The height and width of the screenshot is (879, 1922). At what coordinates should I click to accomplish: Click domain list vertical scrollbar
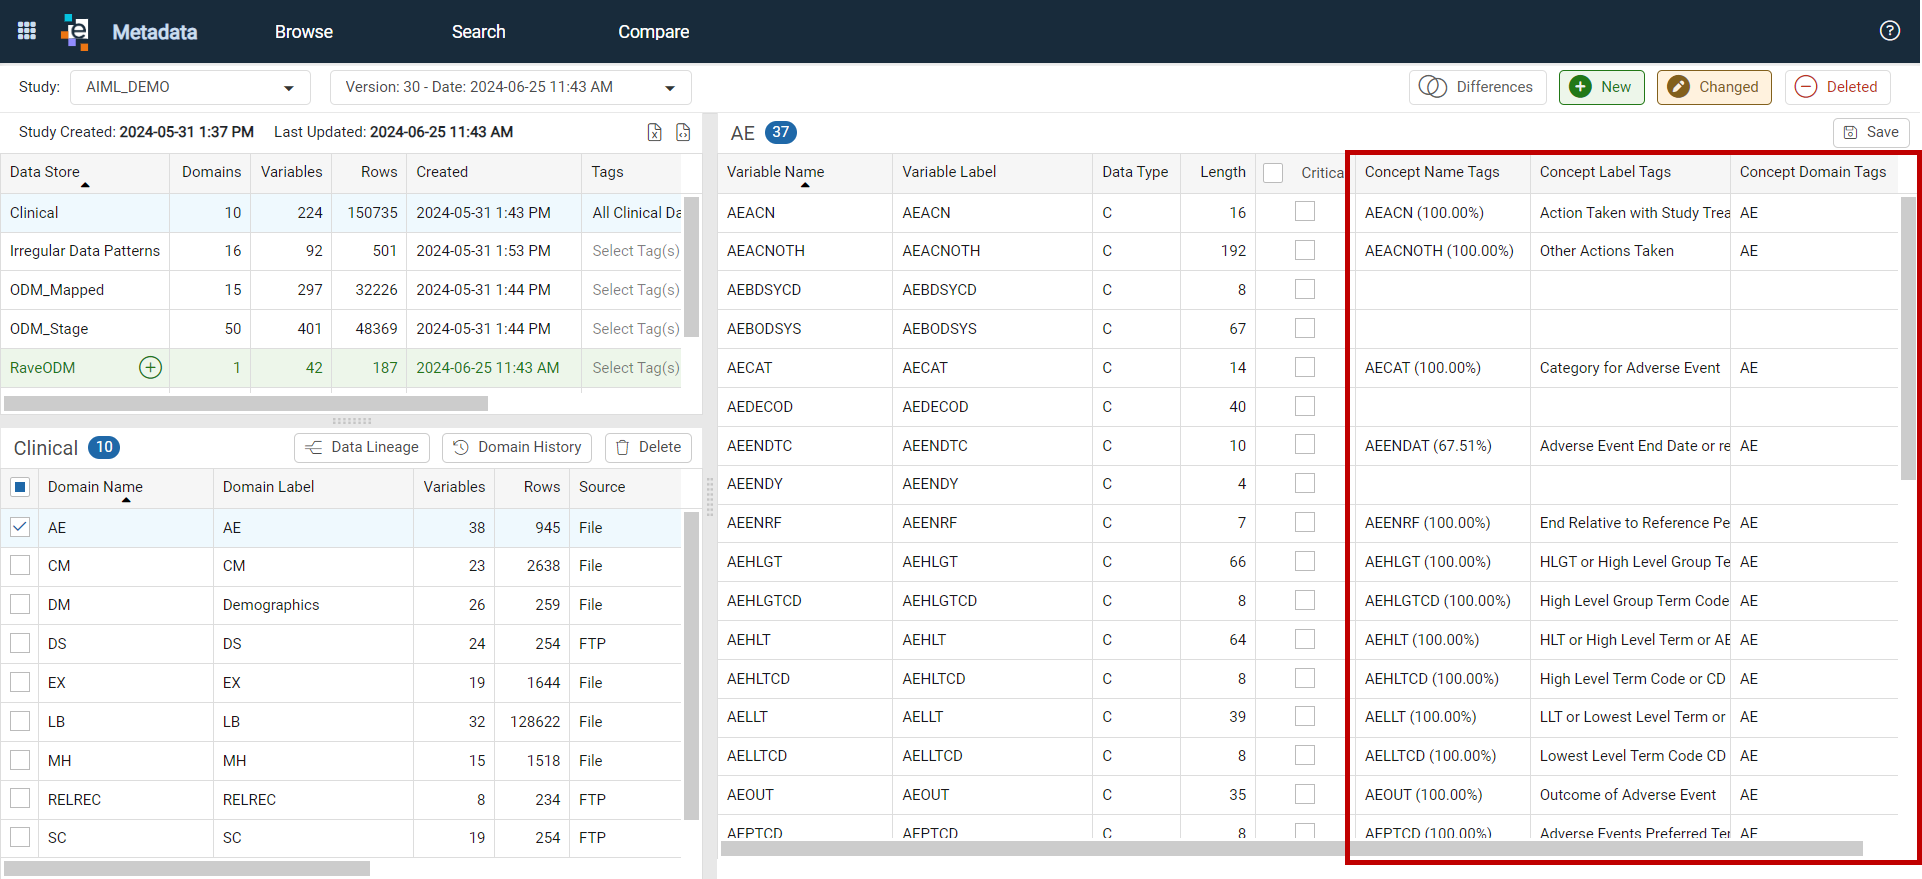pyautogui.click(x=691, y=665)
